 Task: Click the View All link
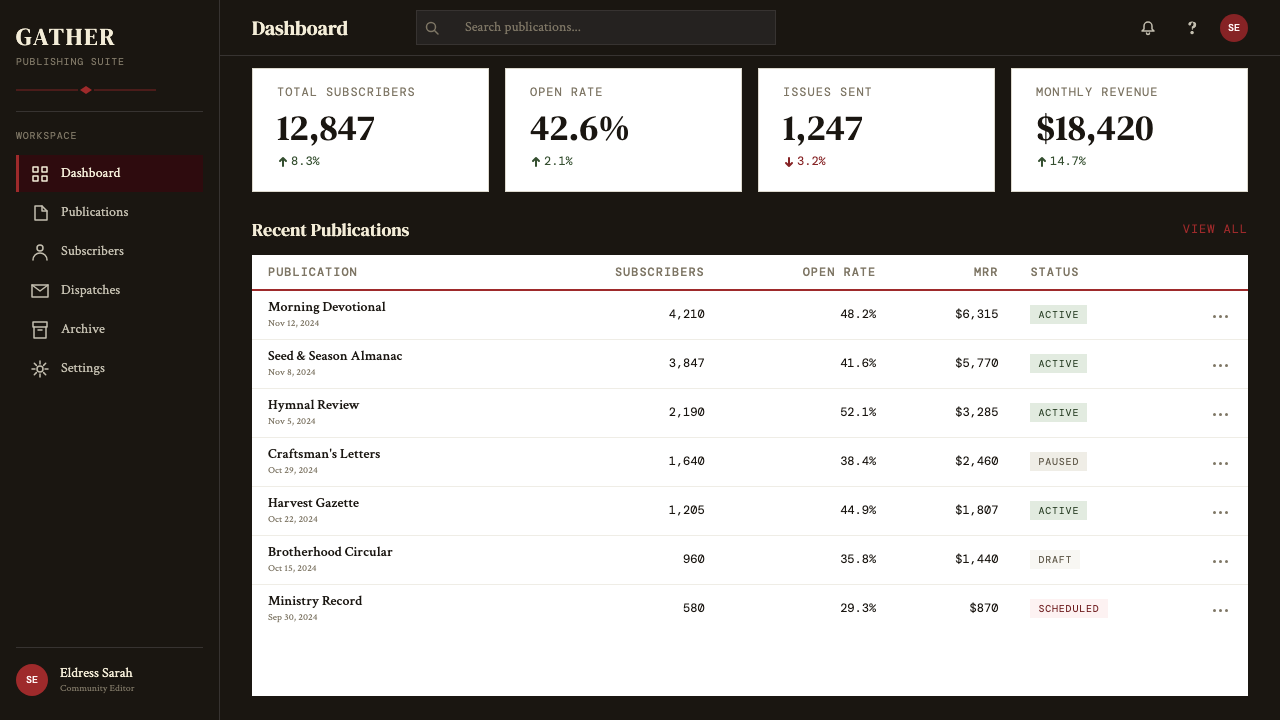tap(1215, 230)
